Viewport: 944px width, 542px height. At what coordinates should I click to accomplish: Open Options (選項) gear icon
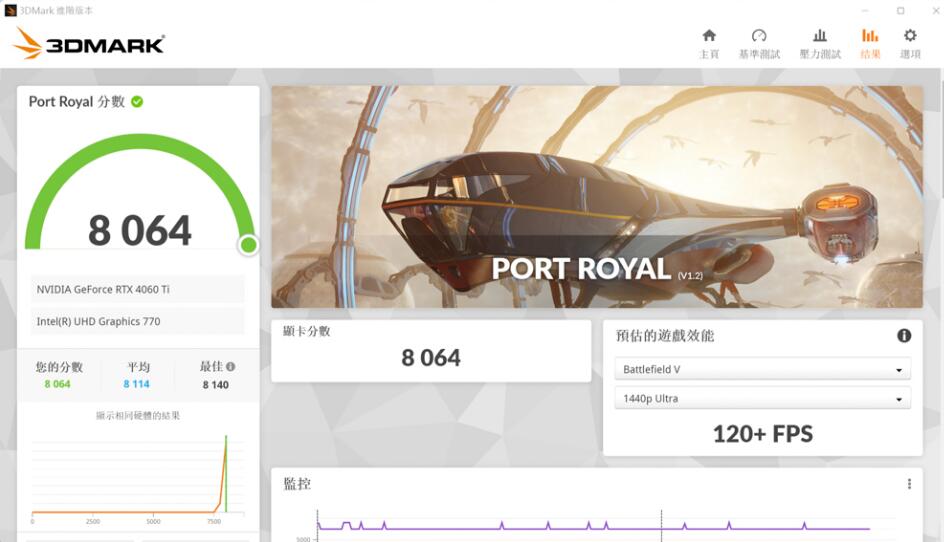(910, 43)
